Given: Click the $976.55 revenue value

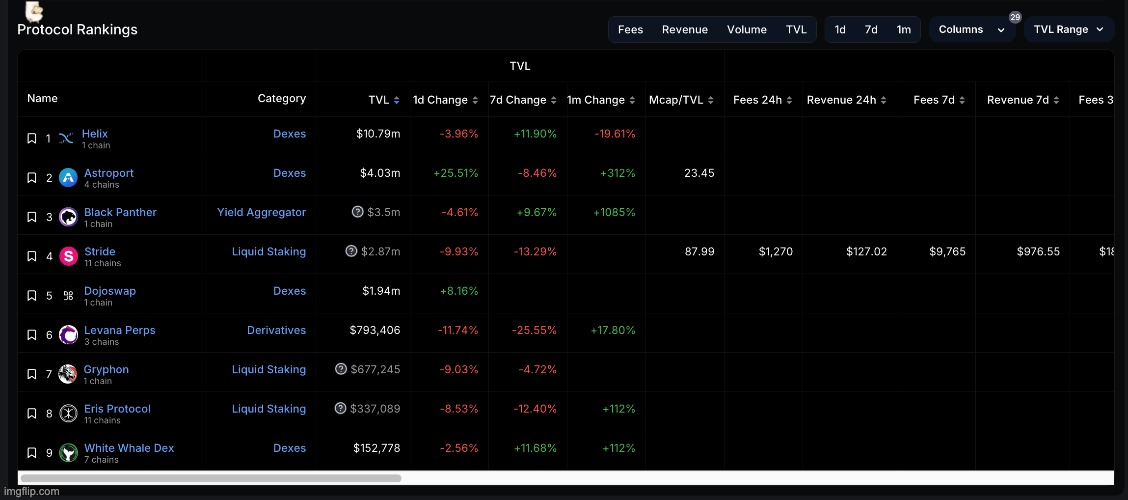Looking at the screenshot, I should coord(1038,252).
